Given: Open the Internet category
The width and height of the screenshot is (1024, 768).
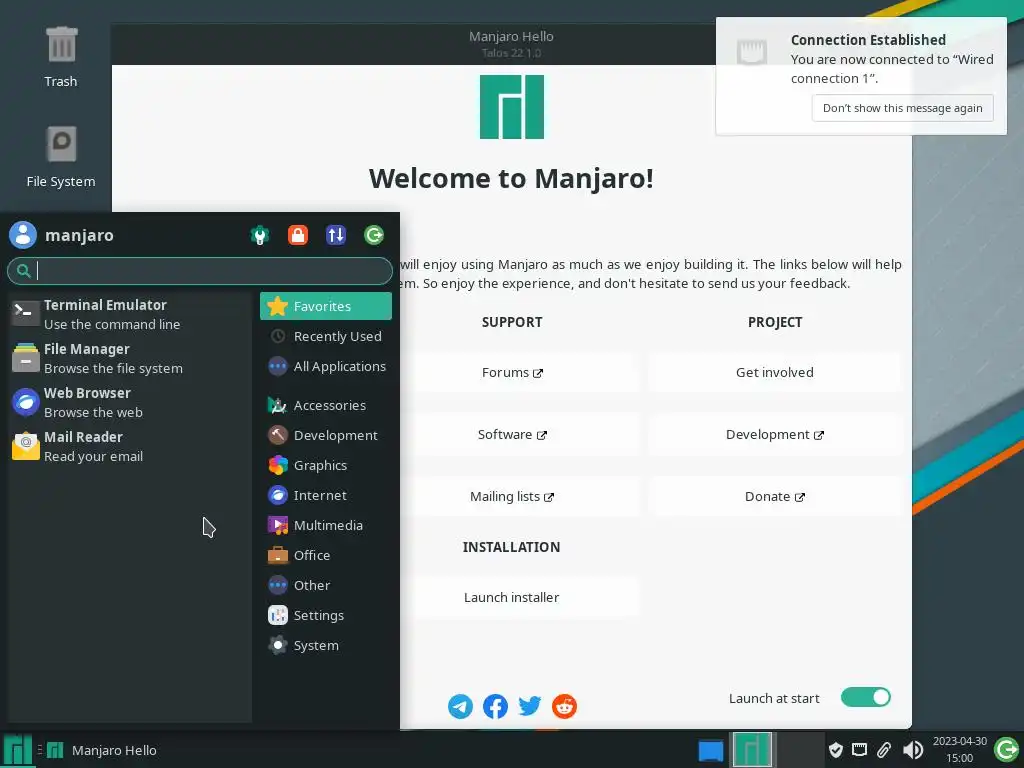Looking at the screenshot, I should pos(326,496).
